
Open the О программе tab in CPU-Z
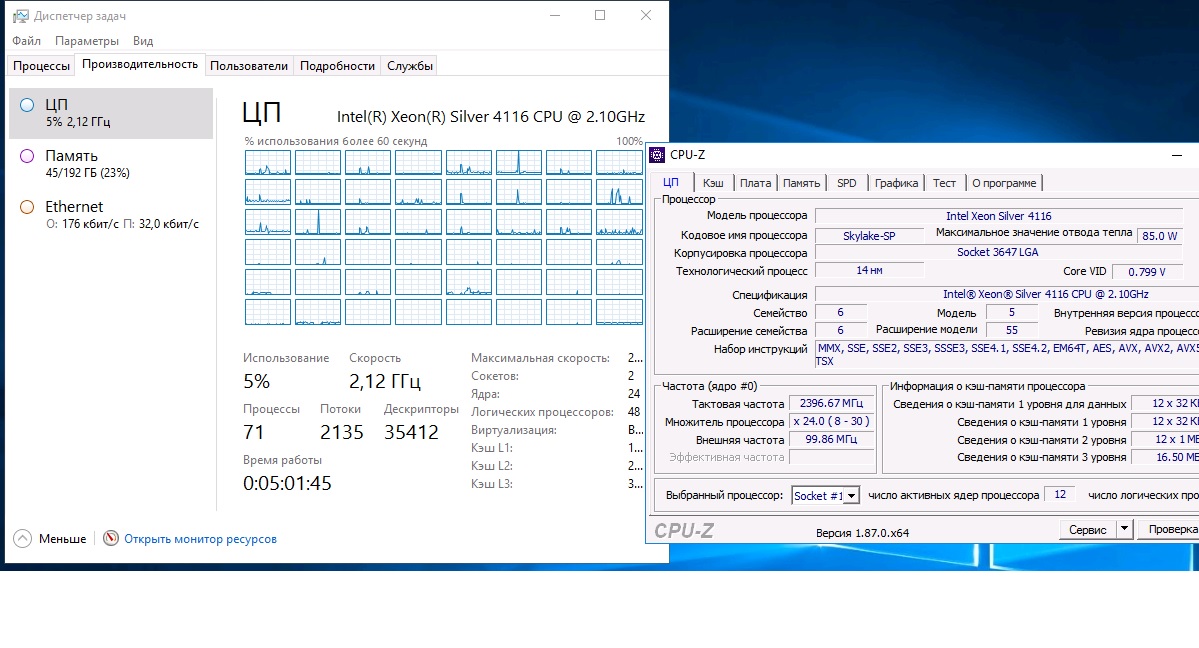pos(1004,183)
